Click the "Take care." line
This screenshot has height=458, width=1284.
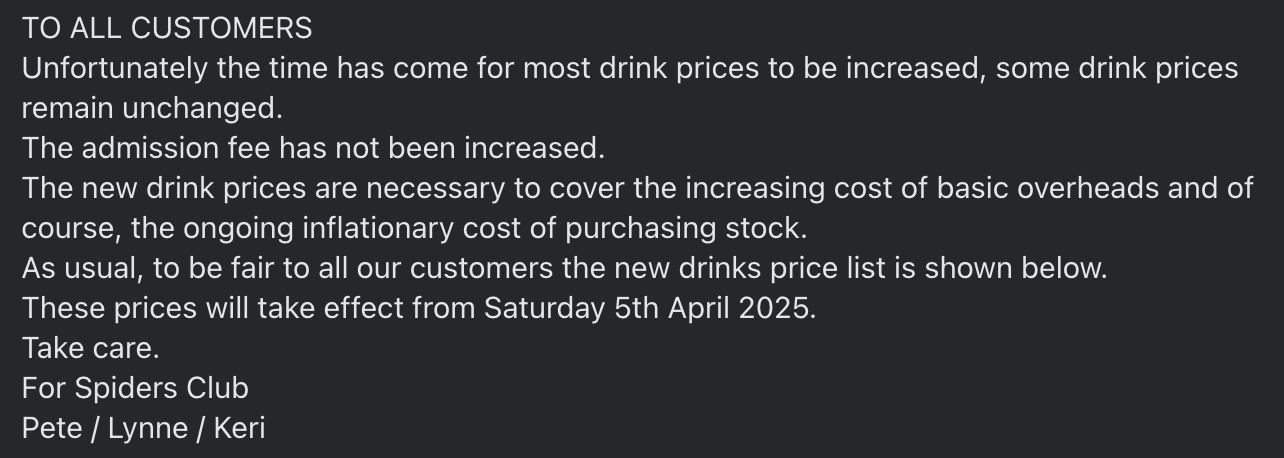(90, 348)
